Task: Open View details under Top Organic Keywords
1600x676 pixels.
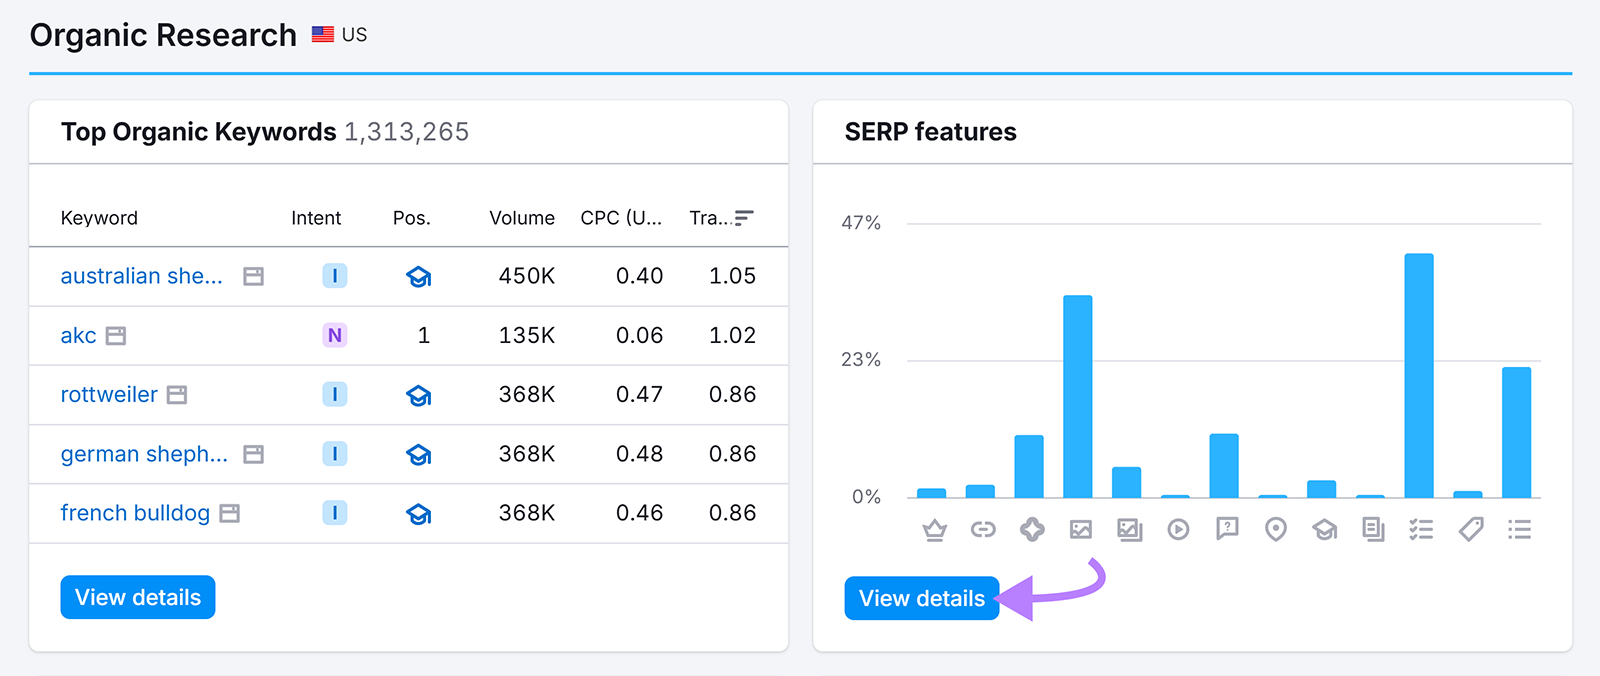Action: 138,597
